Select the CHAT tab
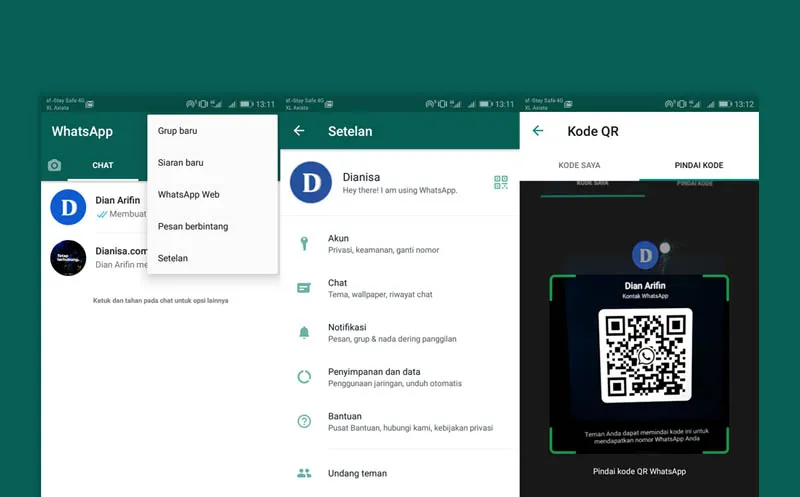The height and width of the screenshot is (497, 800). pos(103,165)
